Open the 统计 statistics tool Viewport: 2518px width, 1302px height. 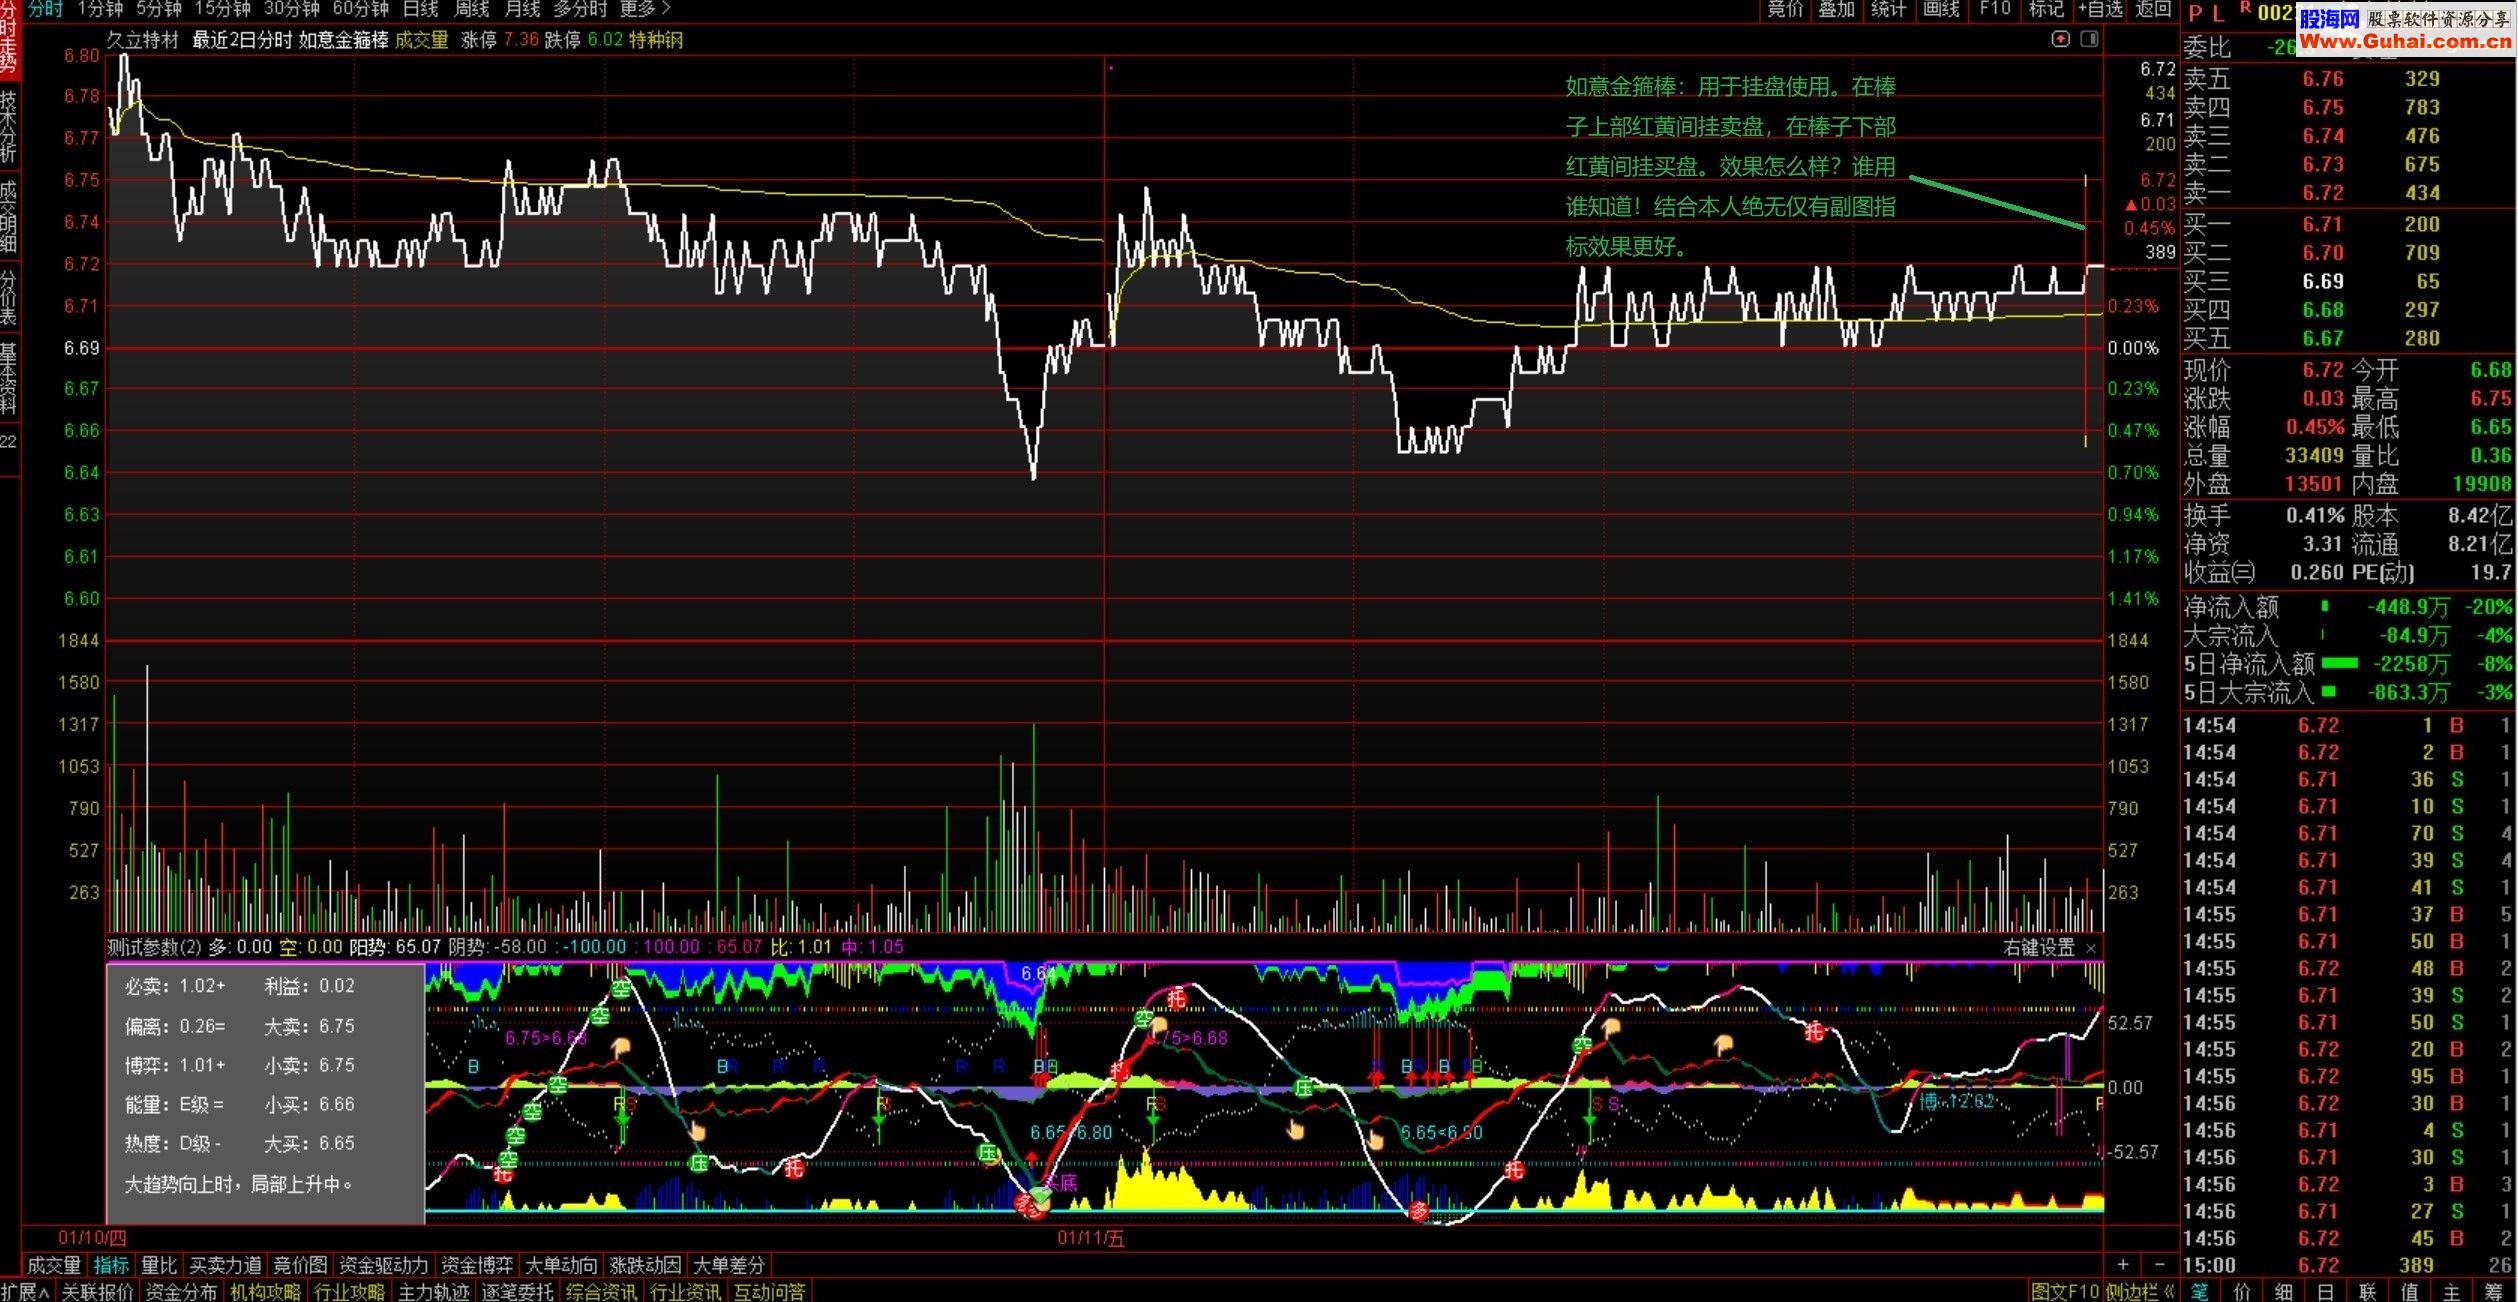click(1888, 9)
